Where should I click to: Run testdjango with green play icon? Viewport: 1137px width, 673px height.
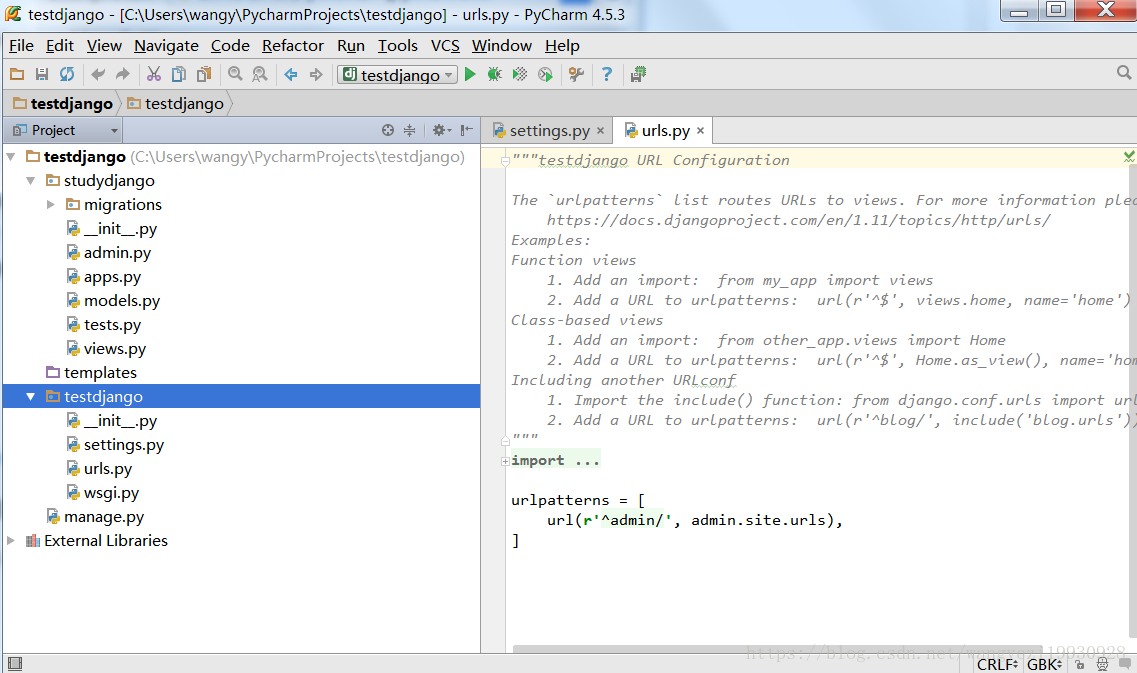tap(470, 74)
